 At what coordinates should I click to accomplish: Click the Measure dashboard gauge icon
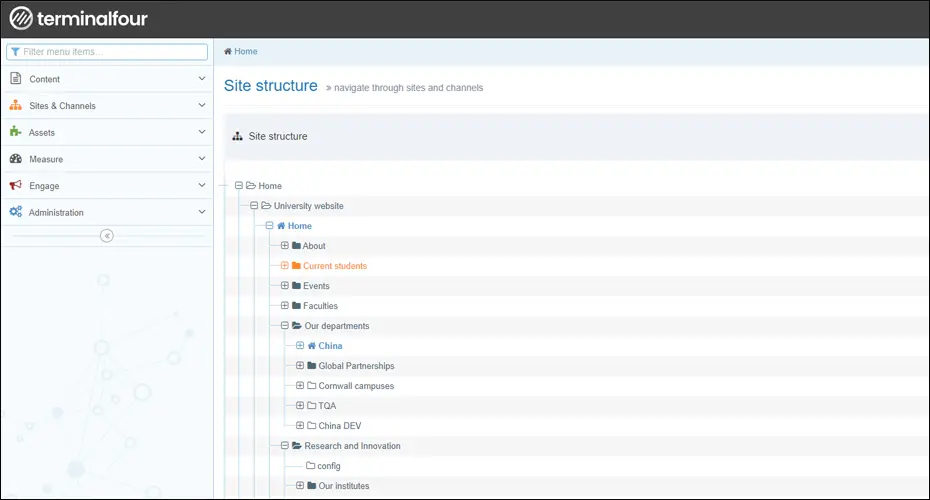point(16,159)
